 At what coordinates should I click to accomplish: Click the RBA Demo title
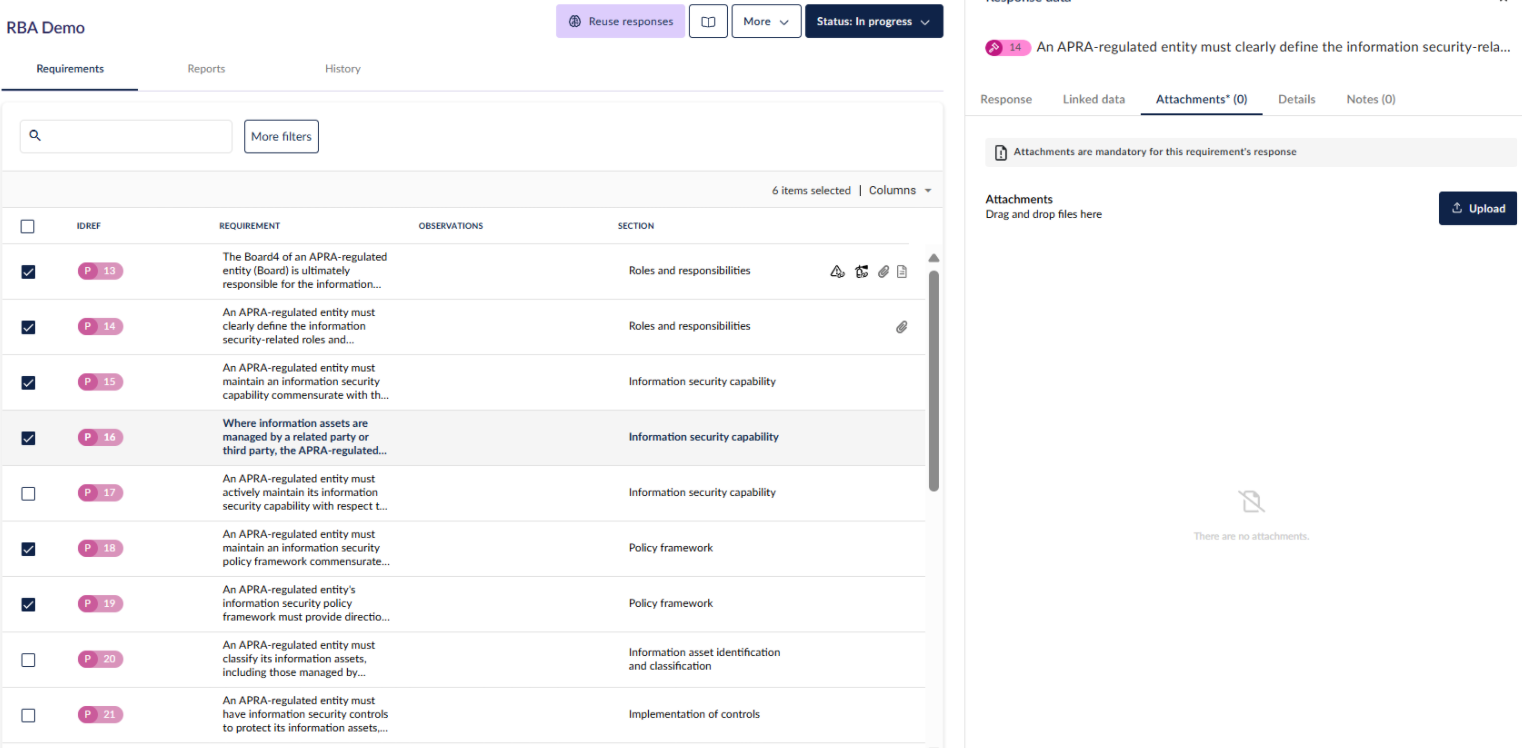pos(46,28)
